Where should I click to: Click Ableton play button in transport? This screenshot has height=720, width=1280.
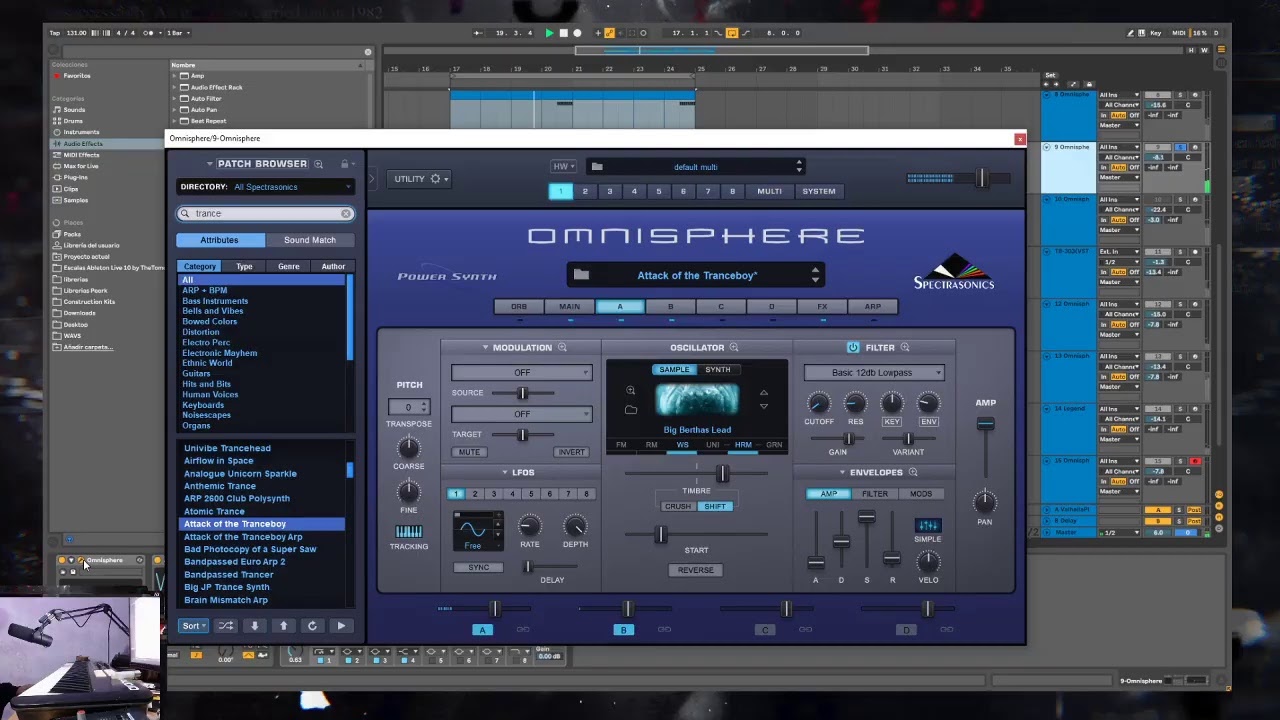tap(549, 33)
